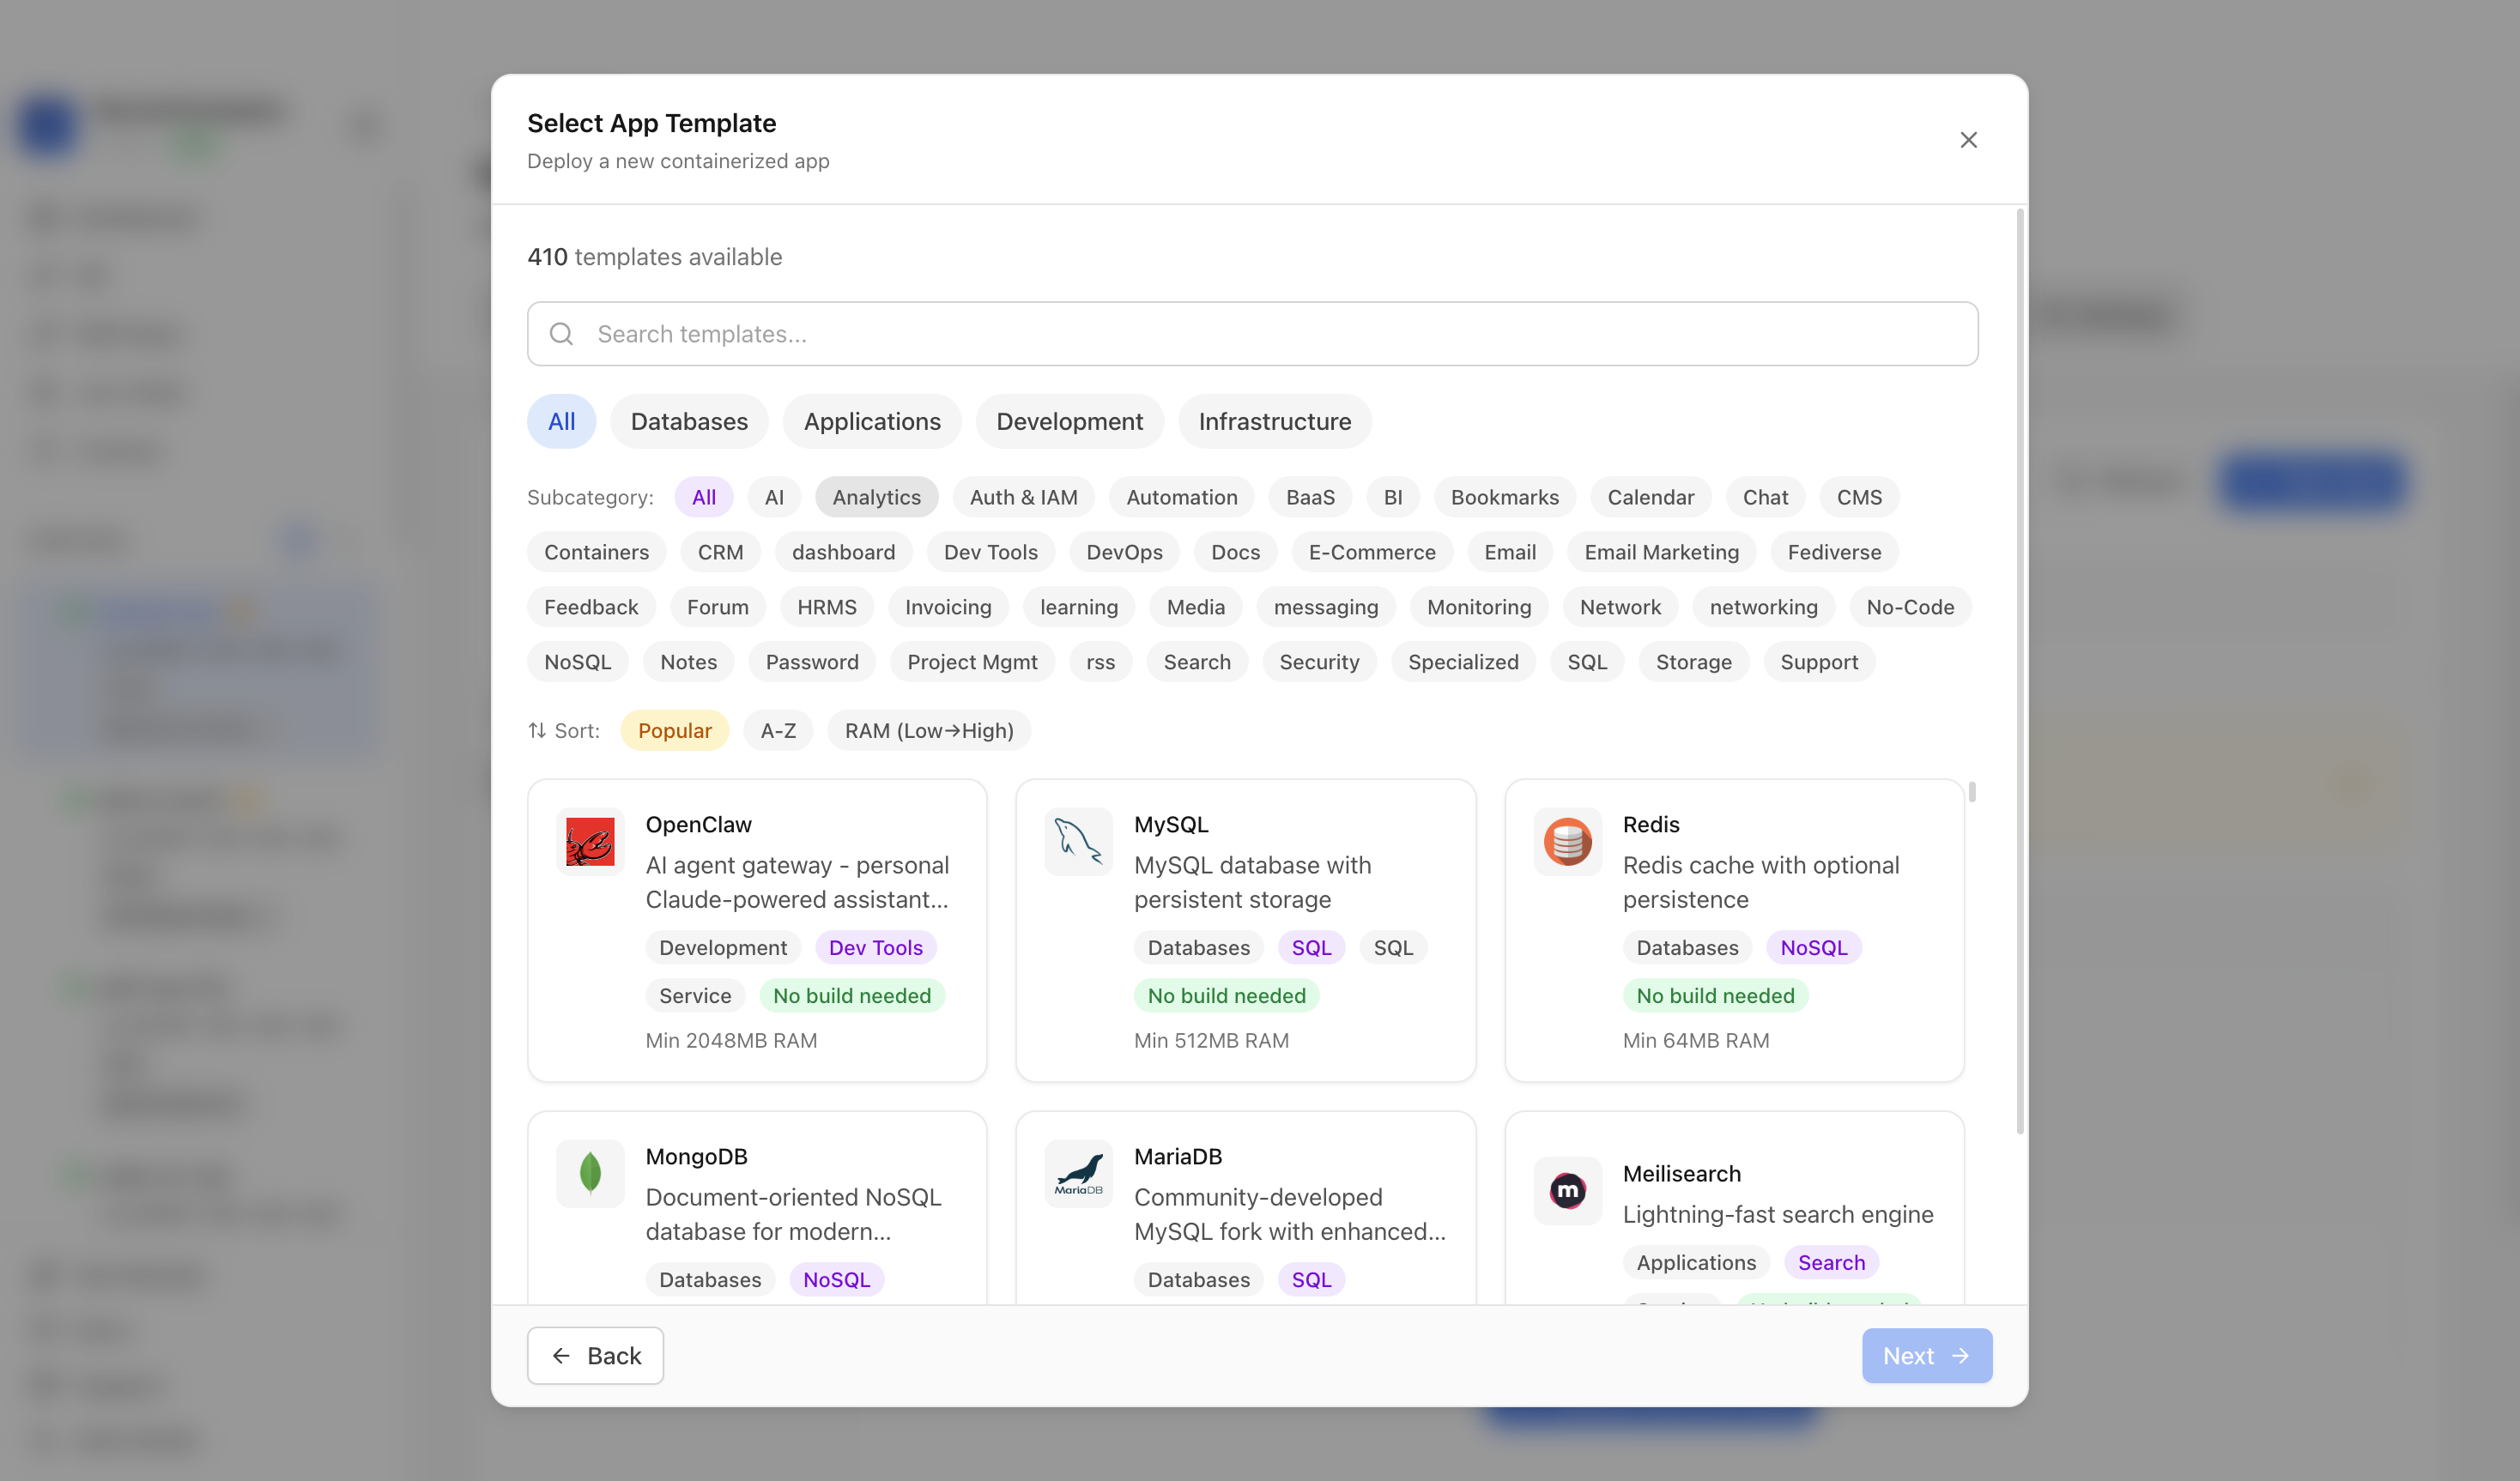Filter by Bookmarks subcategory
Image resolution: width=2520 pixels, height=1481 pixels.
[1505, 497]
